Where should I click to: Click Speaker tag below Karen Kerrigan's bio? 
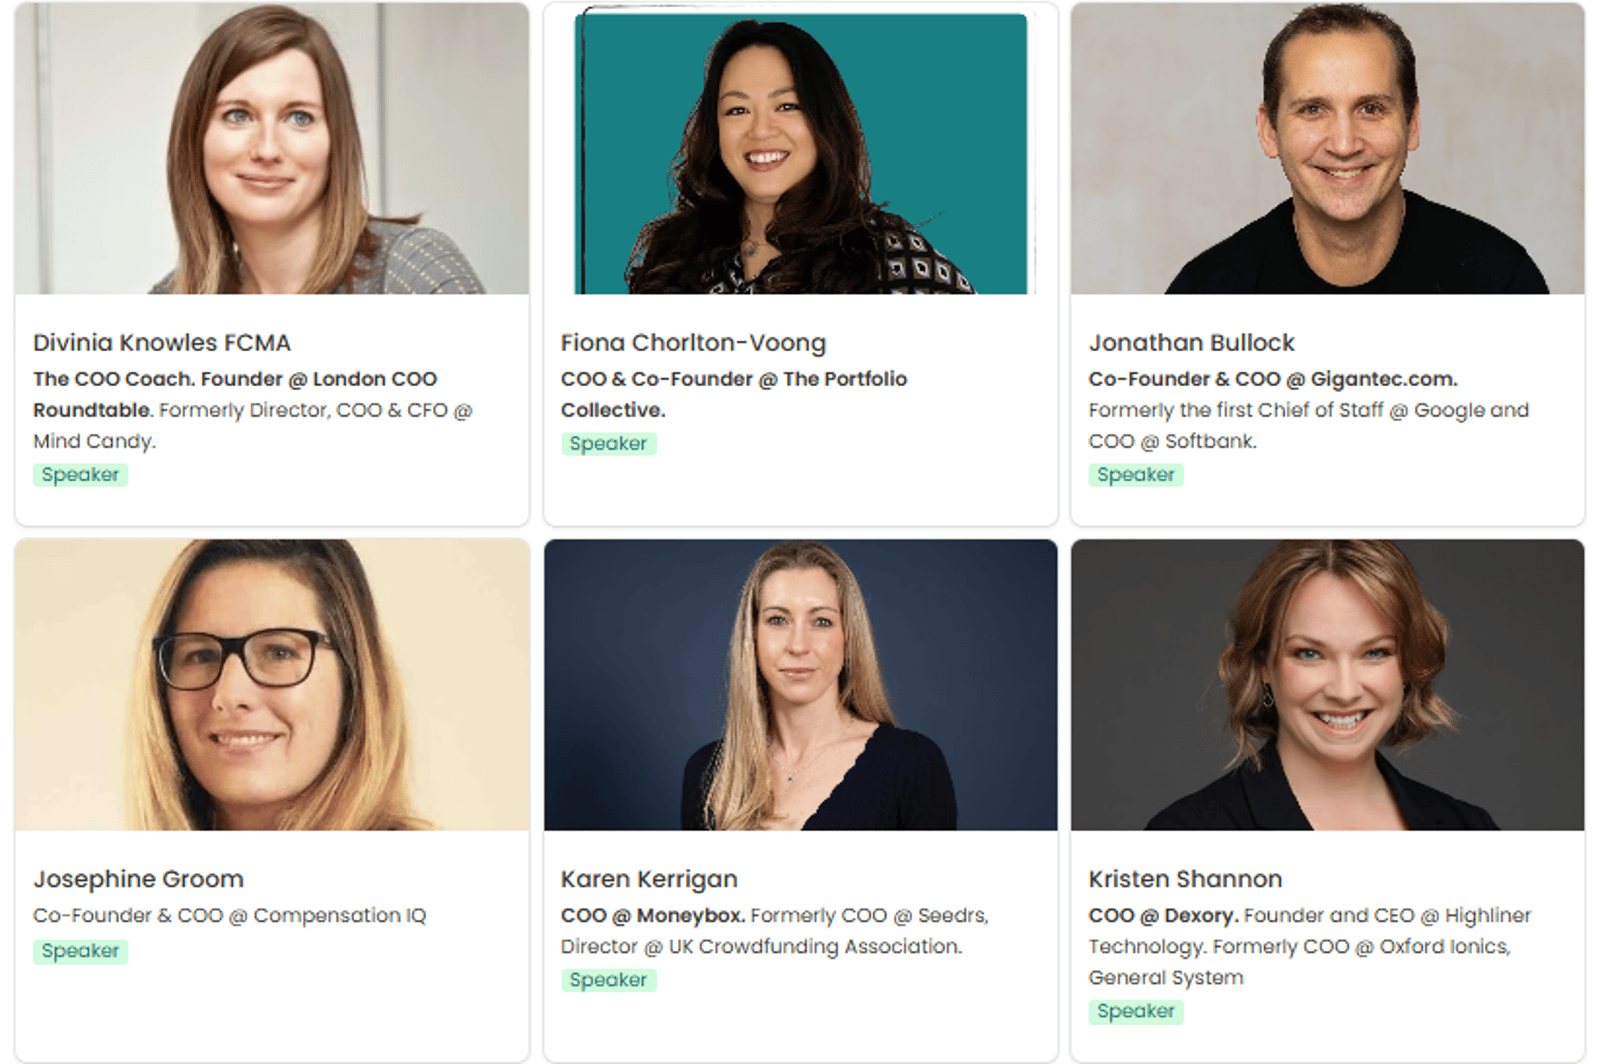coord(608,980)
